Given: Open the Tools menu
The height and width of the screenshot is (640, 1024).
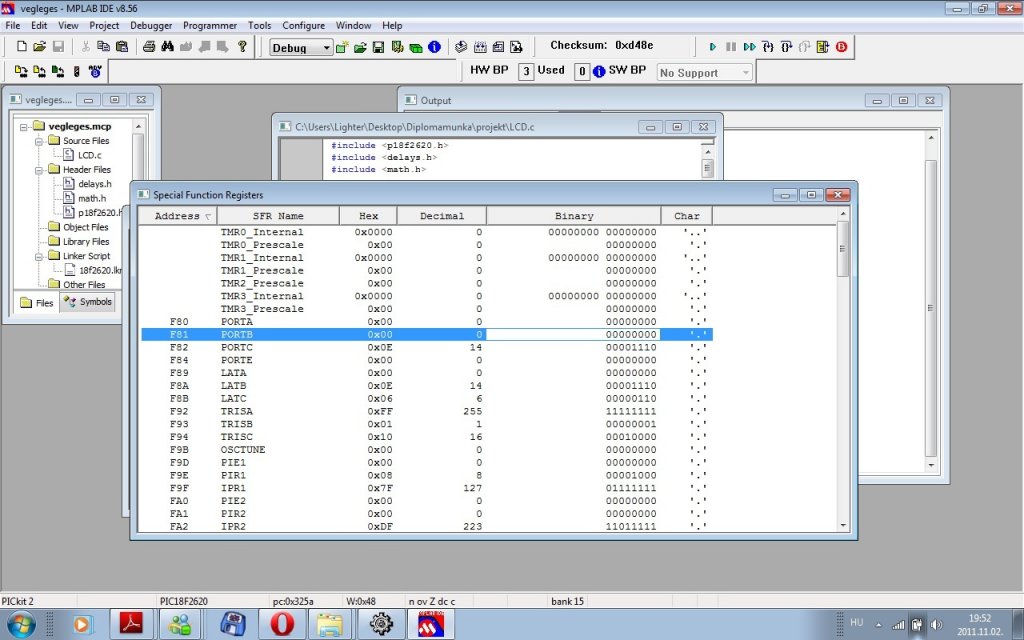Looking at the screenshot, I should coord(259,25).
